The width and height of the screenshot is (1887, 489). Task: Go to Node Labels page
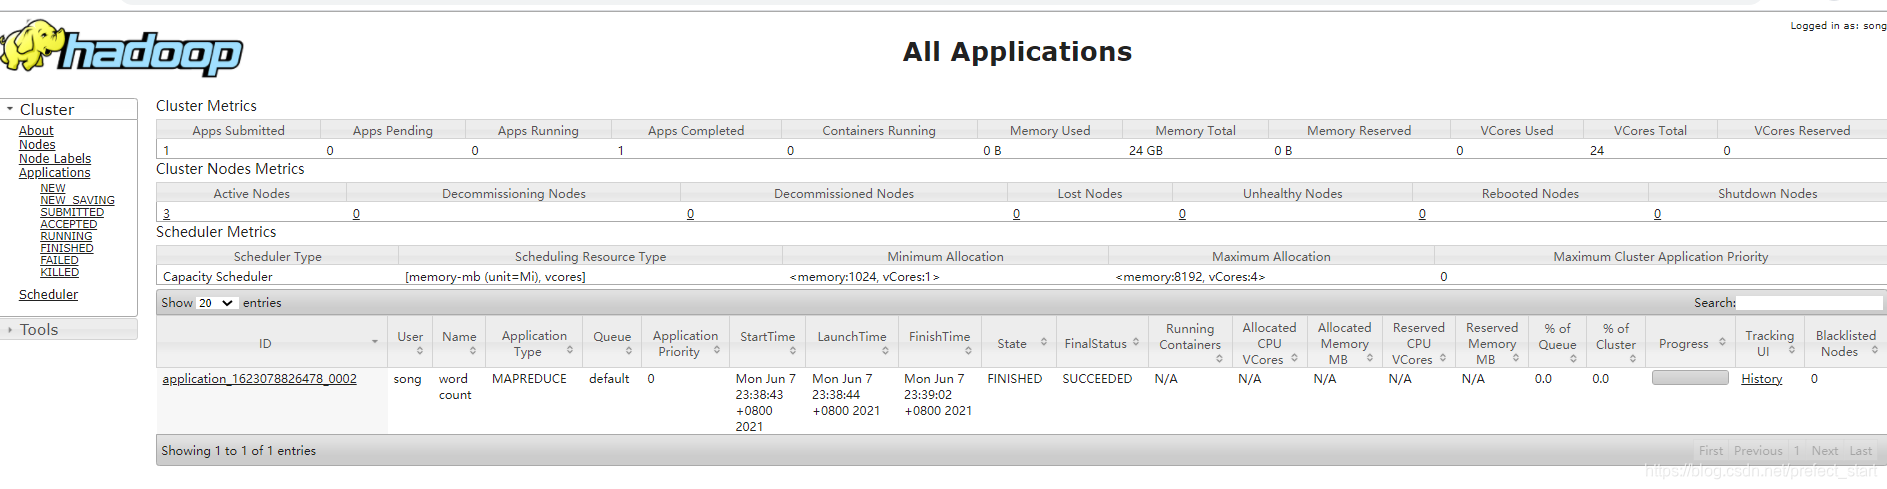tap(55, 158)
